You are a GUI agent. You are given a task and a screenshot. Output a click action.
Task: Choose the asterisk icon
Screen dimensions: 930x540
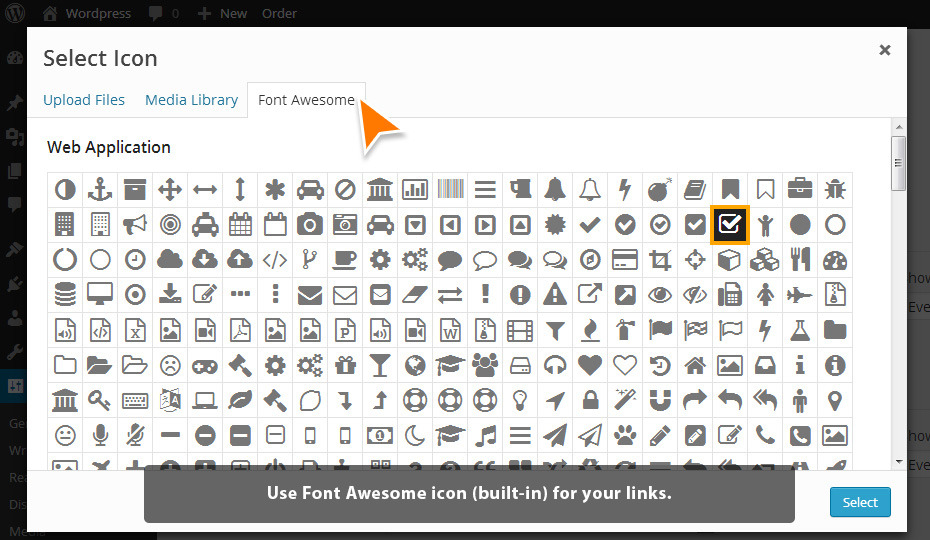point(275,190)
